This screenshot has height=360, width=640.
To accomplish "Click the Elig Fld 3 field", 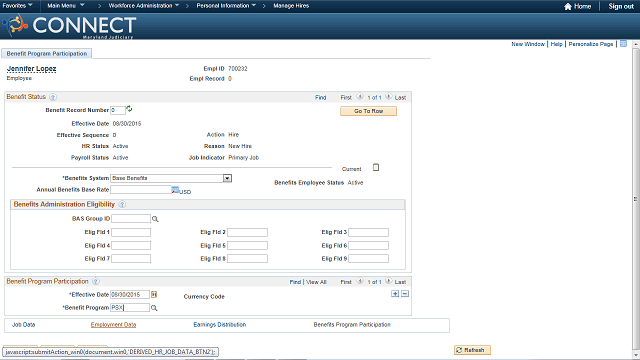I will 368,232.
